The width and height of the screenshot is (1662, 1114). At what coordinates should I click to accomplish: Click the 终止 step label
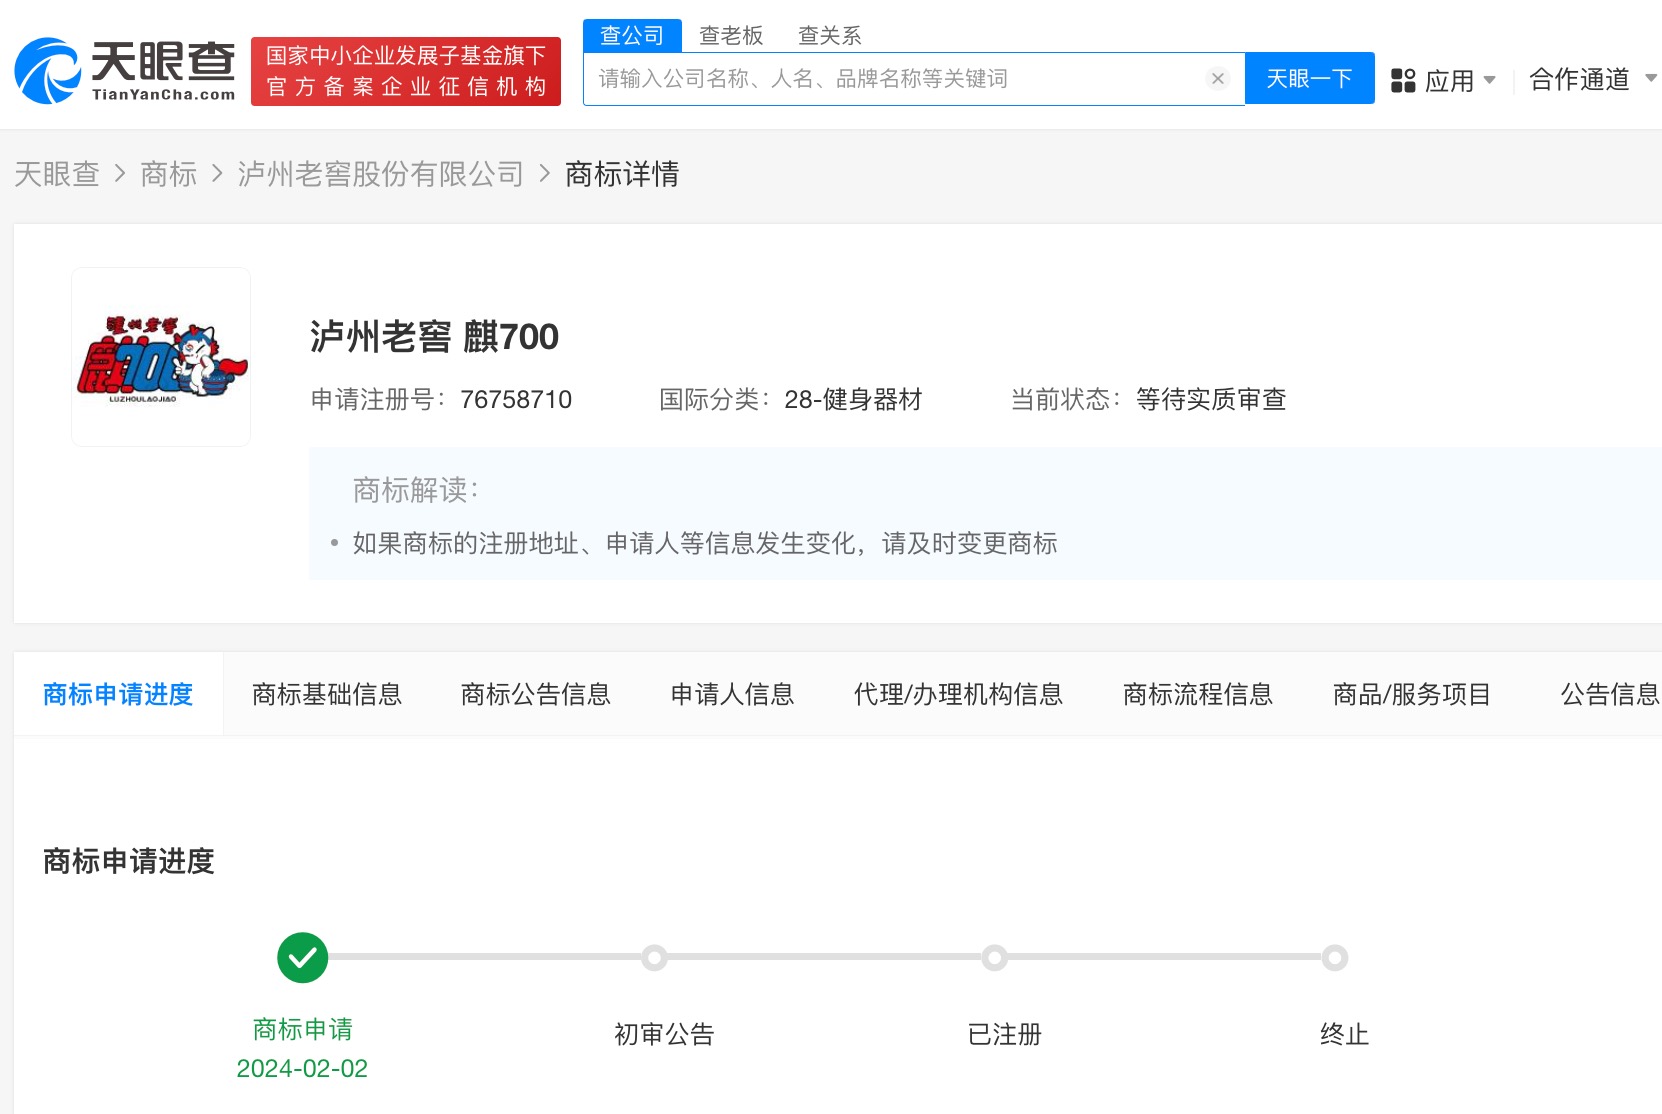pos(1344,1034)
